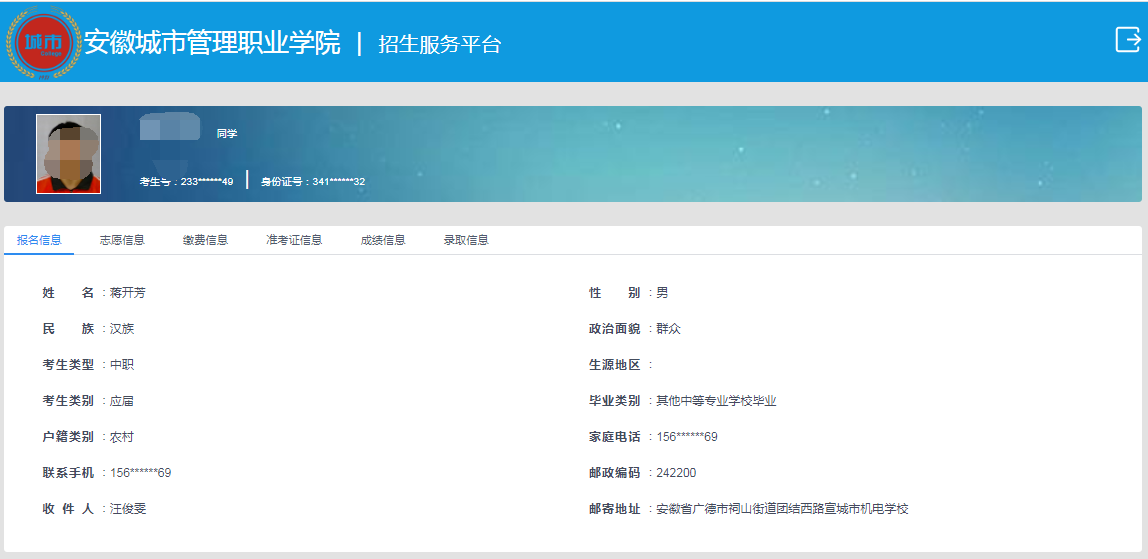Select the name value 蒋开芳
Image resolution: width=1148 pixels, height=559 pixels.
pos(128,293)
